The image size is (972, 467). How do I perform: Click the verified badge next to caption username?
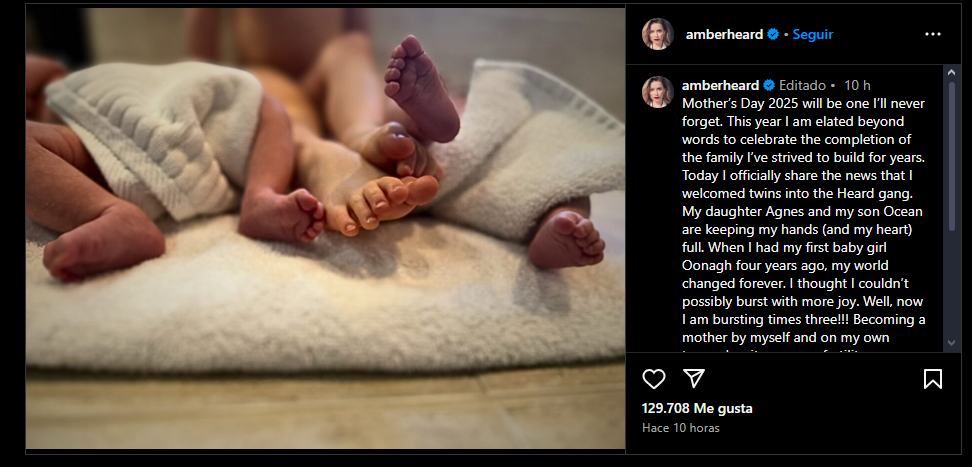[x=768, y=85]
